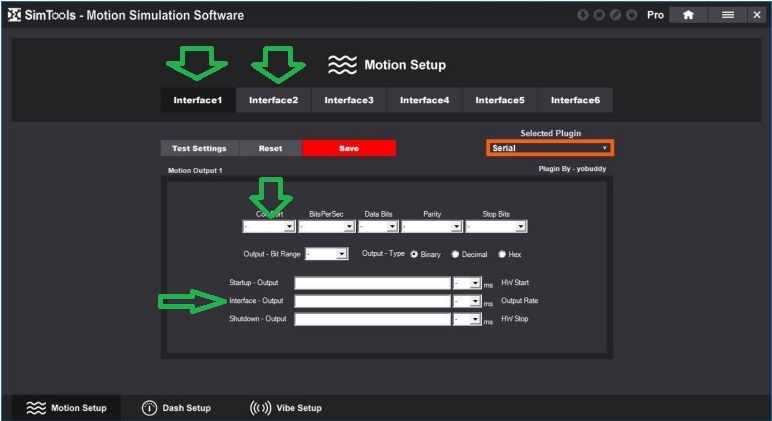772x421 pixels.
Task: Click the Home icon in title bar
Action: pyautogui.click(x=688, y=15)
